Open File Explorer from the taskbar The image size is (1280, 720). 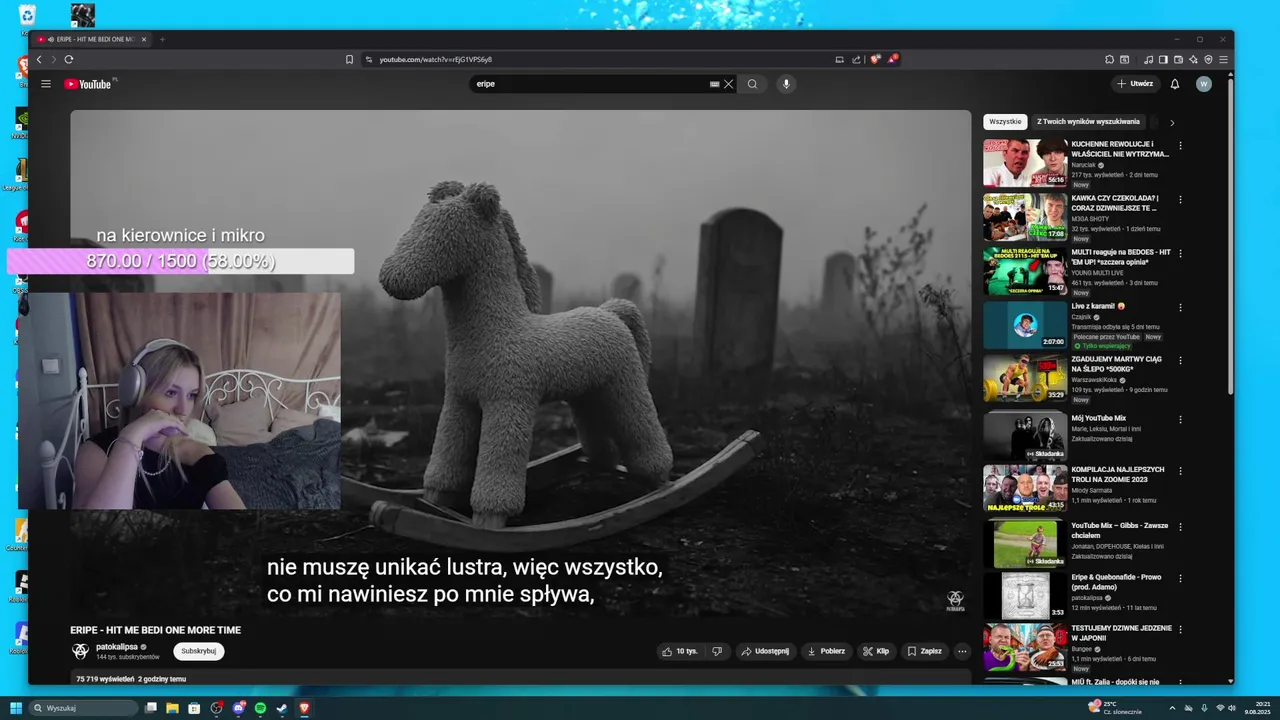click(x=172, y=708)
